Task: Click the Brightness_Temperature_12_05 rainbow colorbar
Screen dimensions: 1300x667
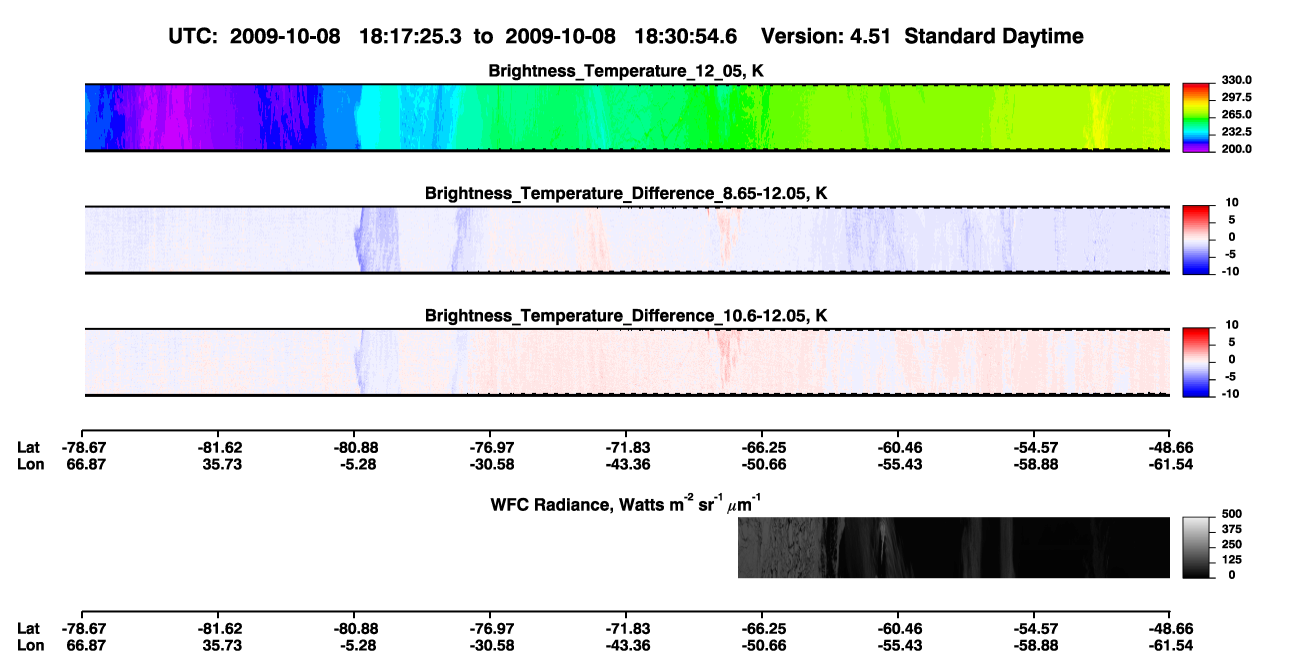Action: click(x=1196, y=117)
